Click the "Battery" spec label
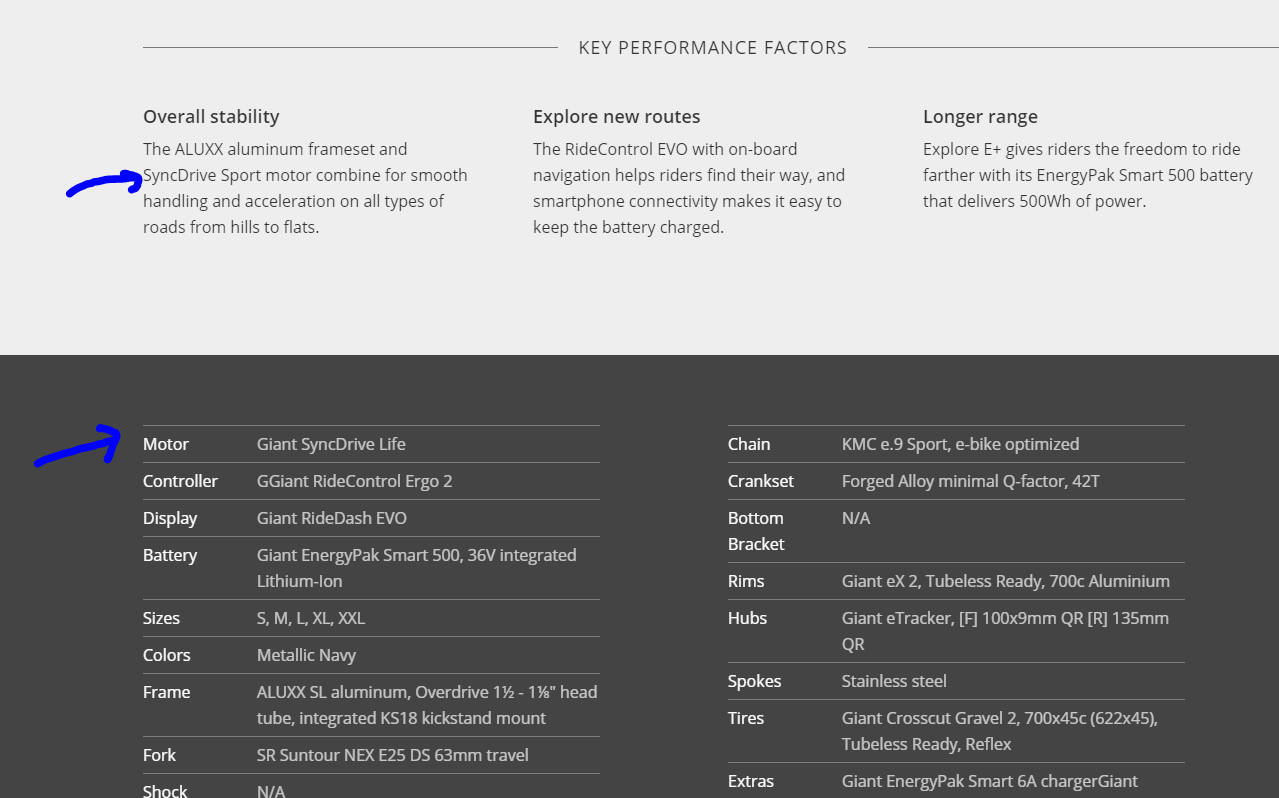The height and width of the screenshot is (798, 1279). pos(170,555)
